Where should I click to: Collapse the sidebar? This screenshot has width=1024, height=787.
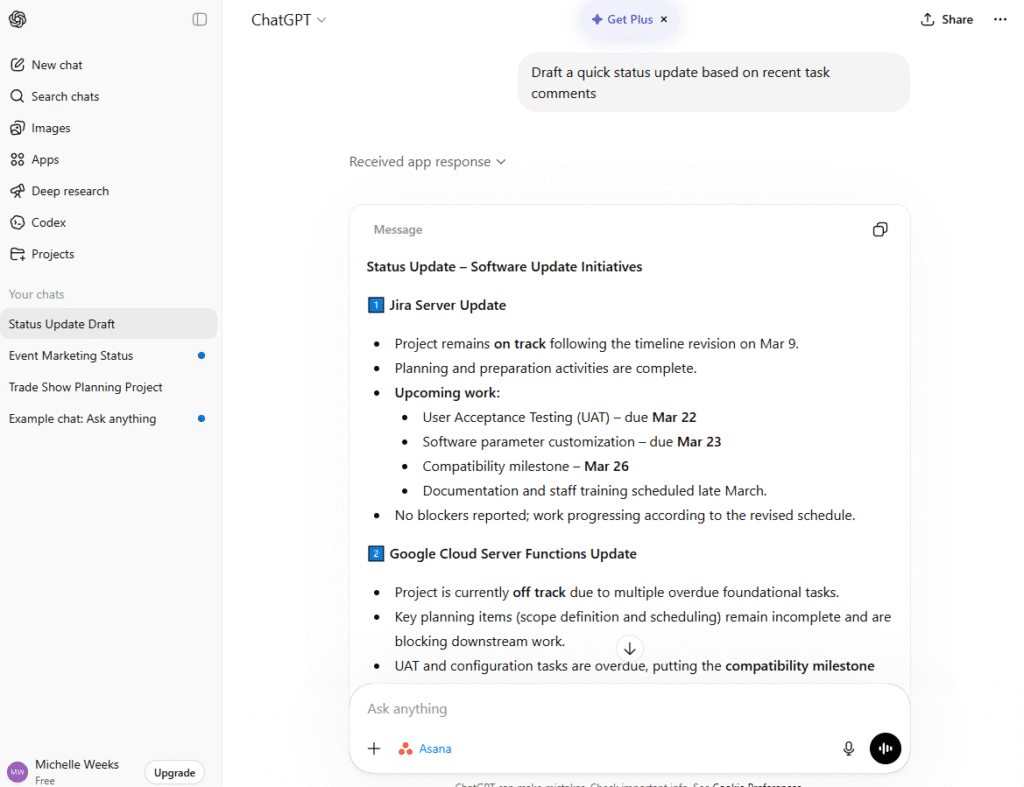pos(197,19)
